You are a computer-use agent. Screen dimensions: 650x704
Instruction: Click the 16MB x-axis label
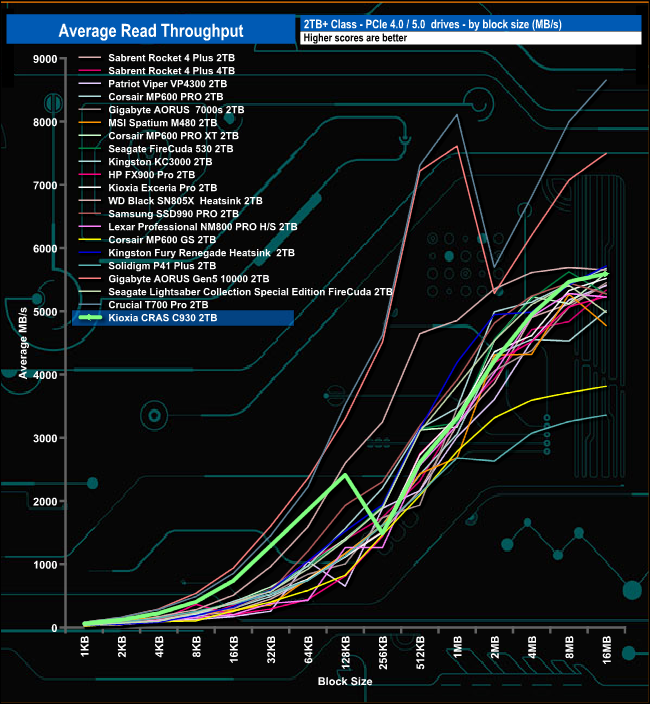click(606, 650)
